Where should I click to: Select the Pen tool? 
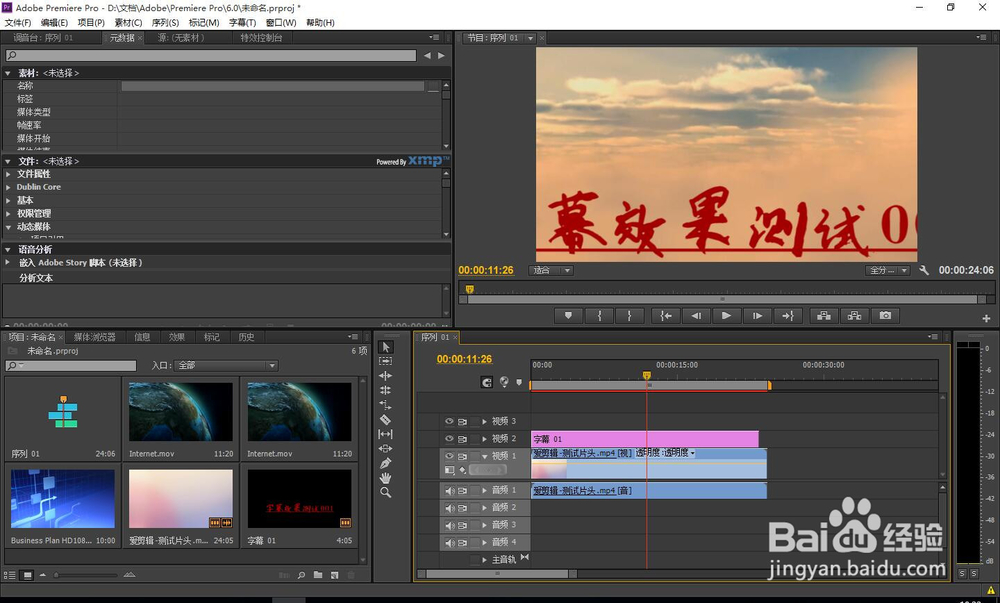(x=385, y=463)
